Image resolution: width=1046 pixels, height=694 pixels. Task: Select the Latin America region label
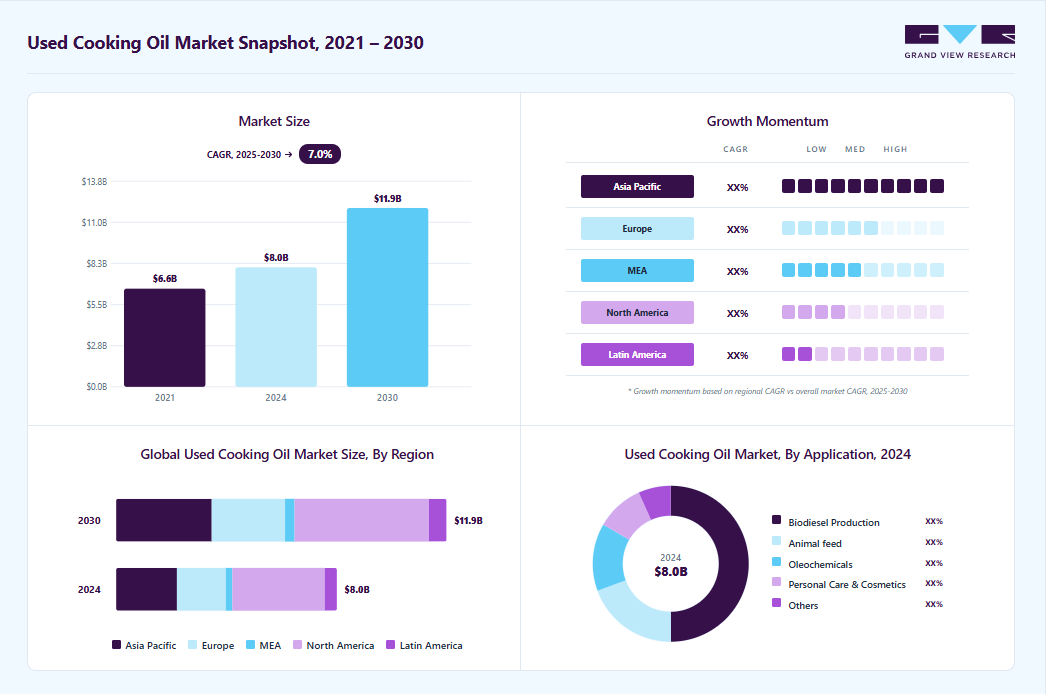tap(637, 354)
